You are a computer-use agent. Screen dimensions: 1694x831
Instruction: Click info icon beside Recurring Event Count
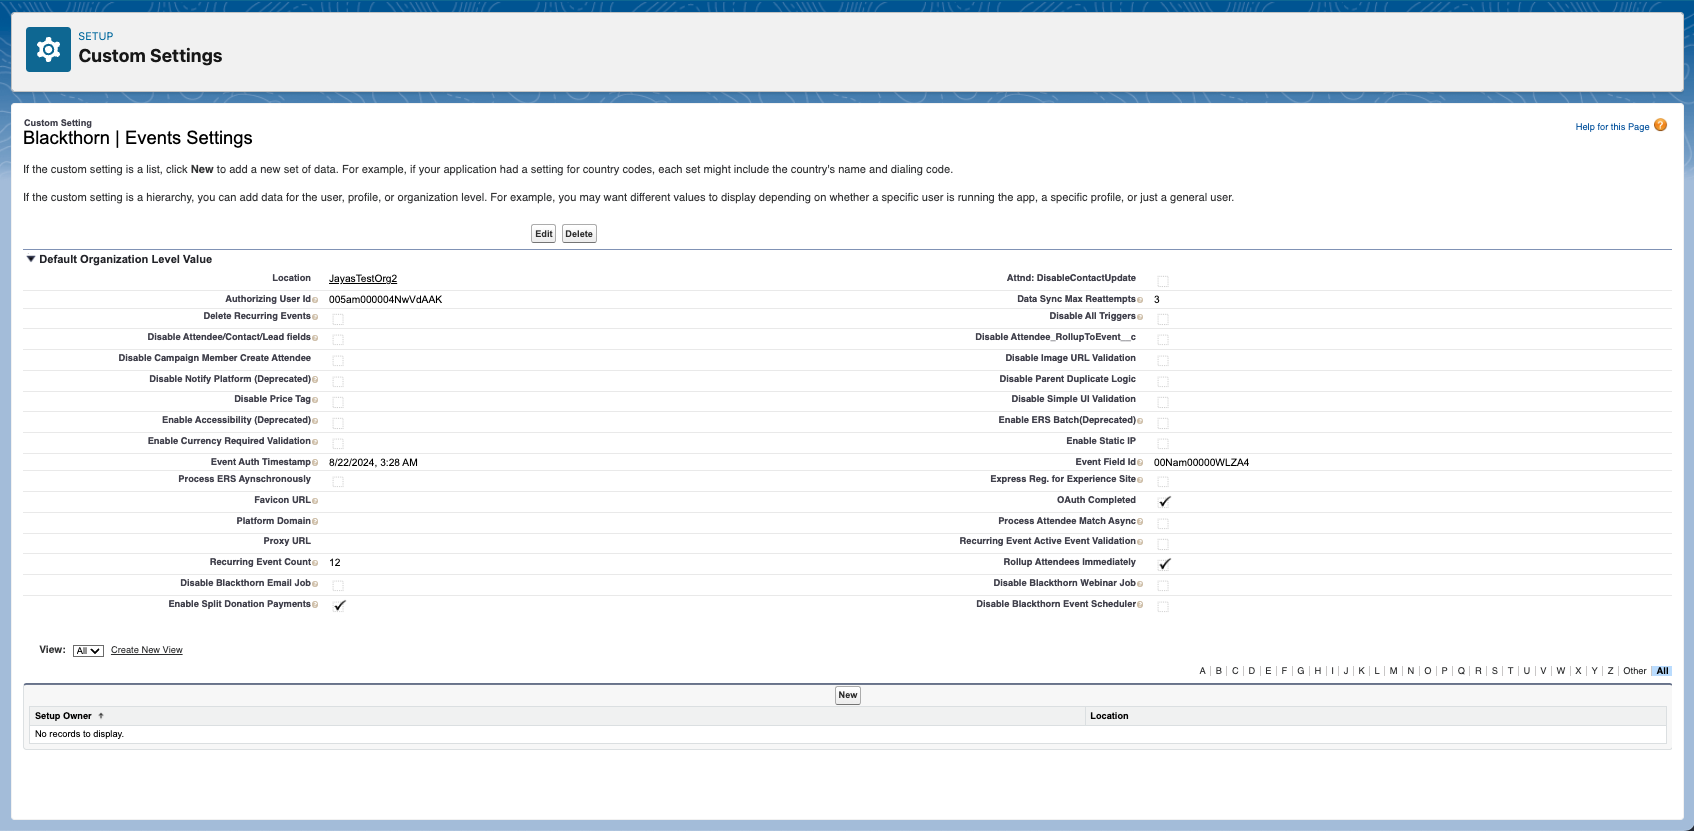pos(315,563)
